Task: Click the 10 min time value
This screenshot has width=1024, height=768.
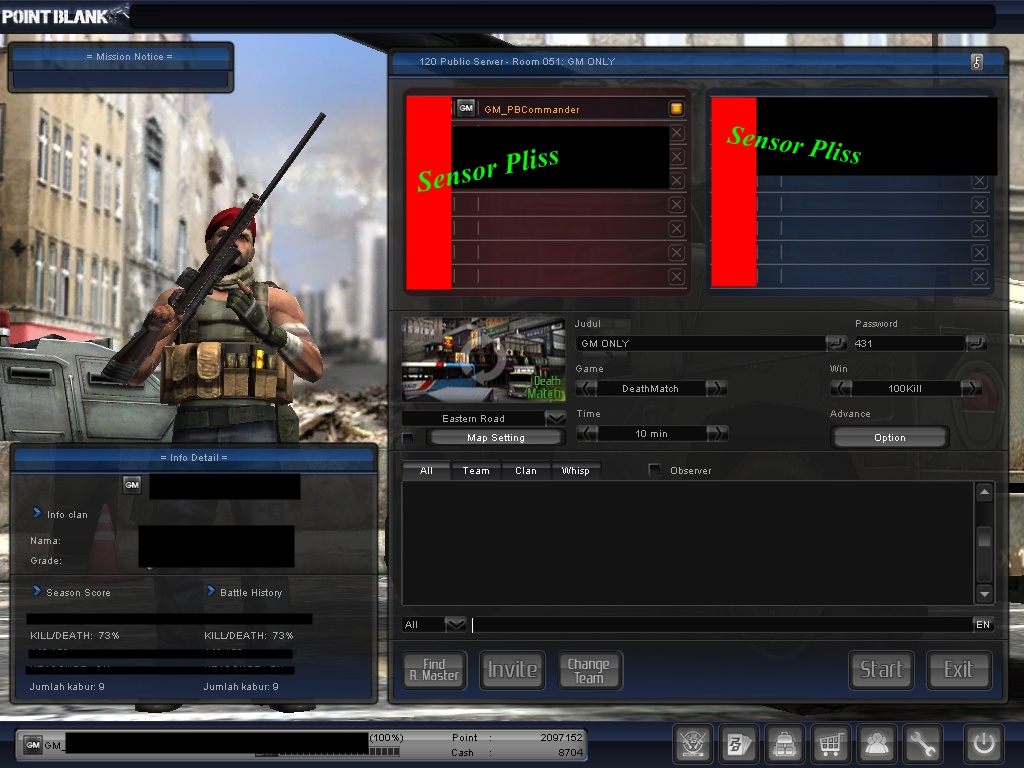Action: [652, 434]
